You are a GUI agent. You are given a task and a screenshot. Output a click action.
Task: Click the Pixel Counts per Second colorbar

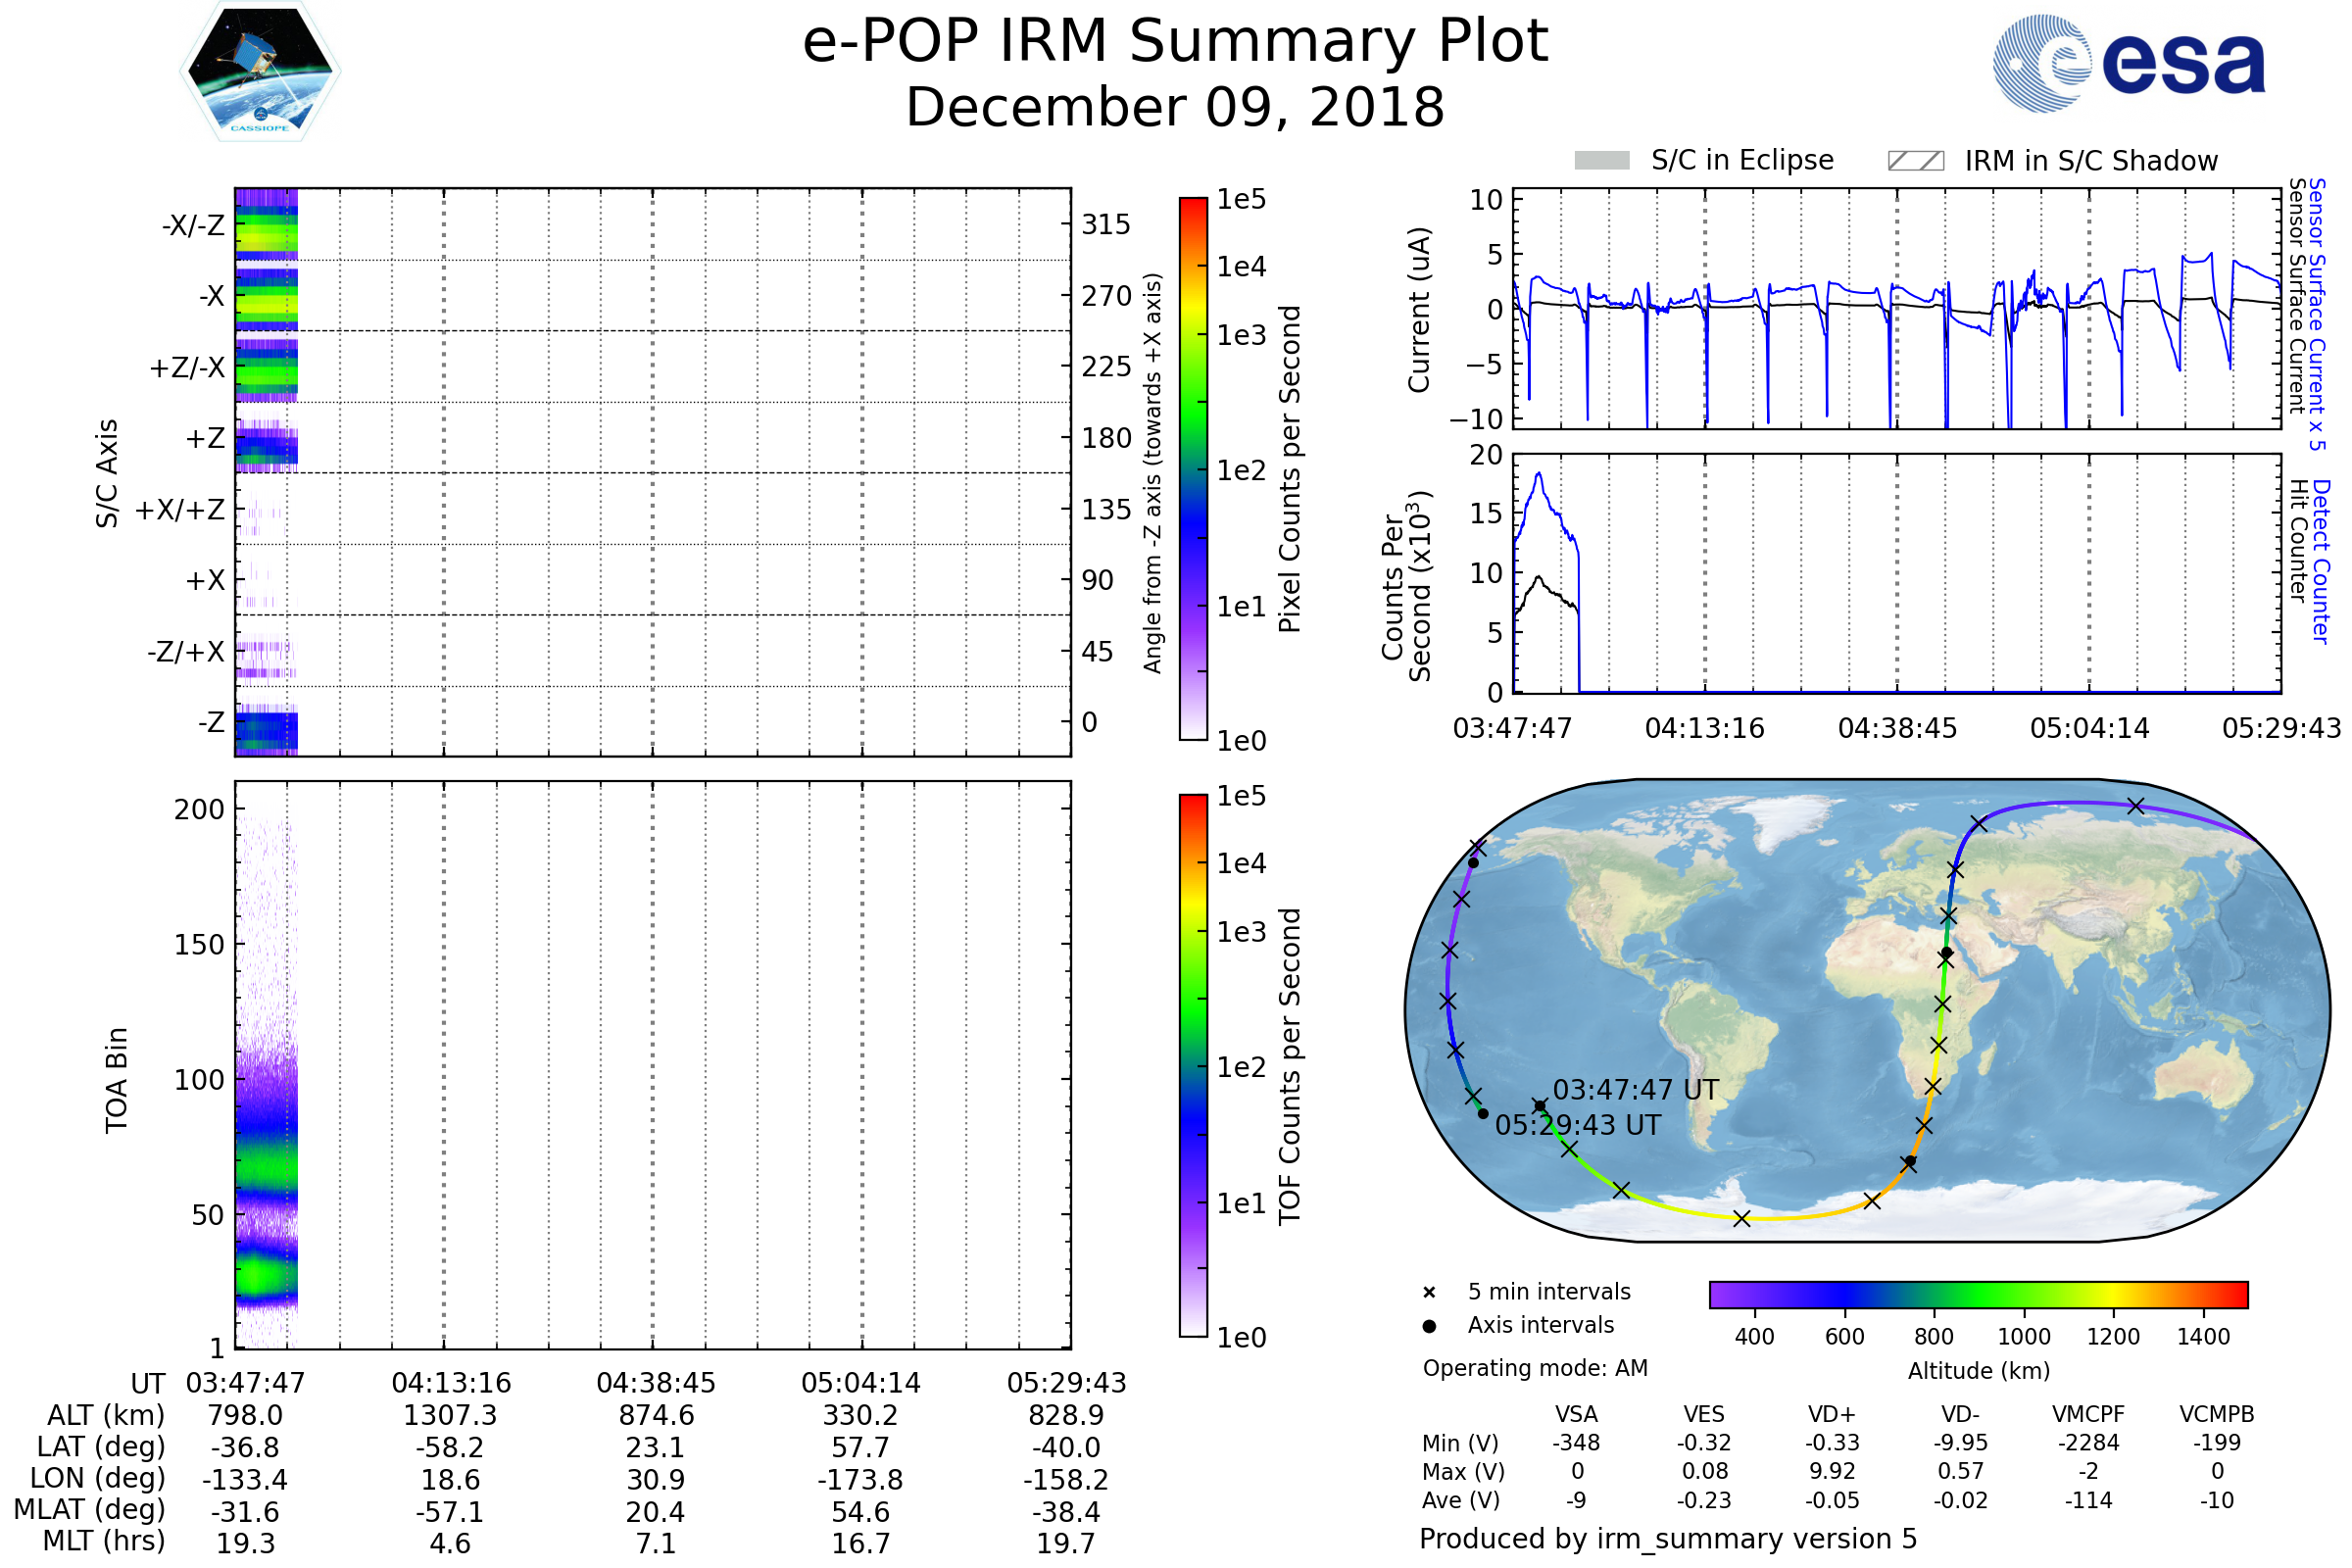1193,468
